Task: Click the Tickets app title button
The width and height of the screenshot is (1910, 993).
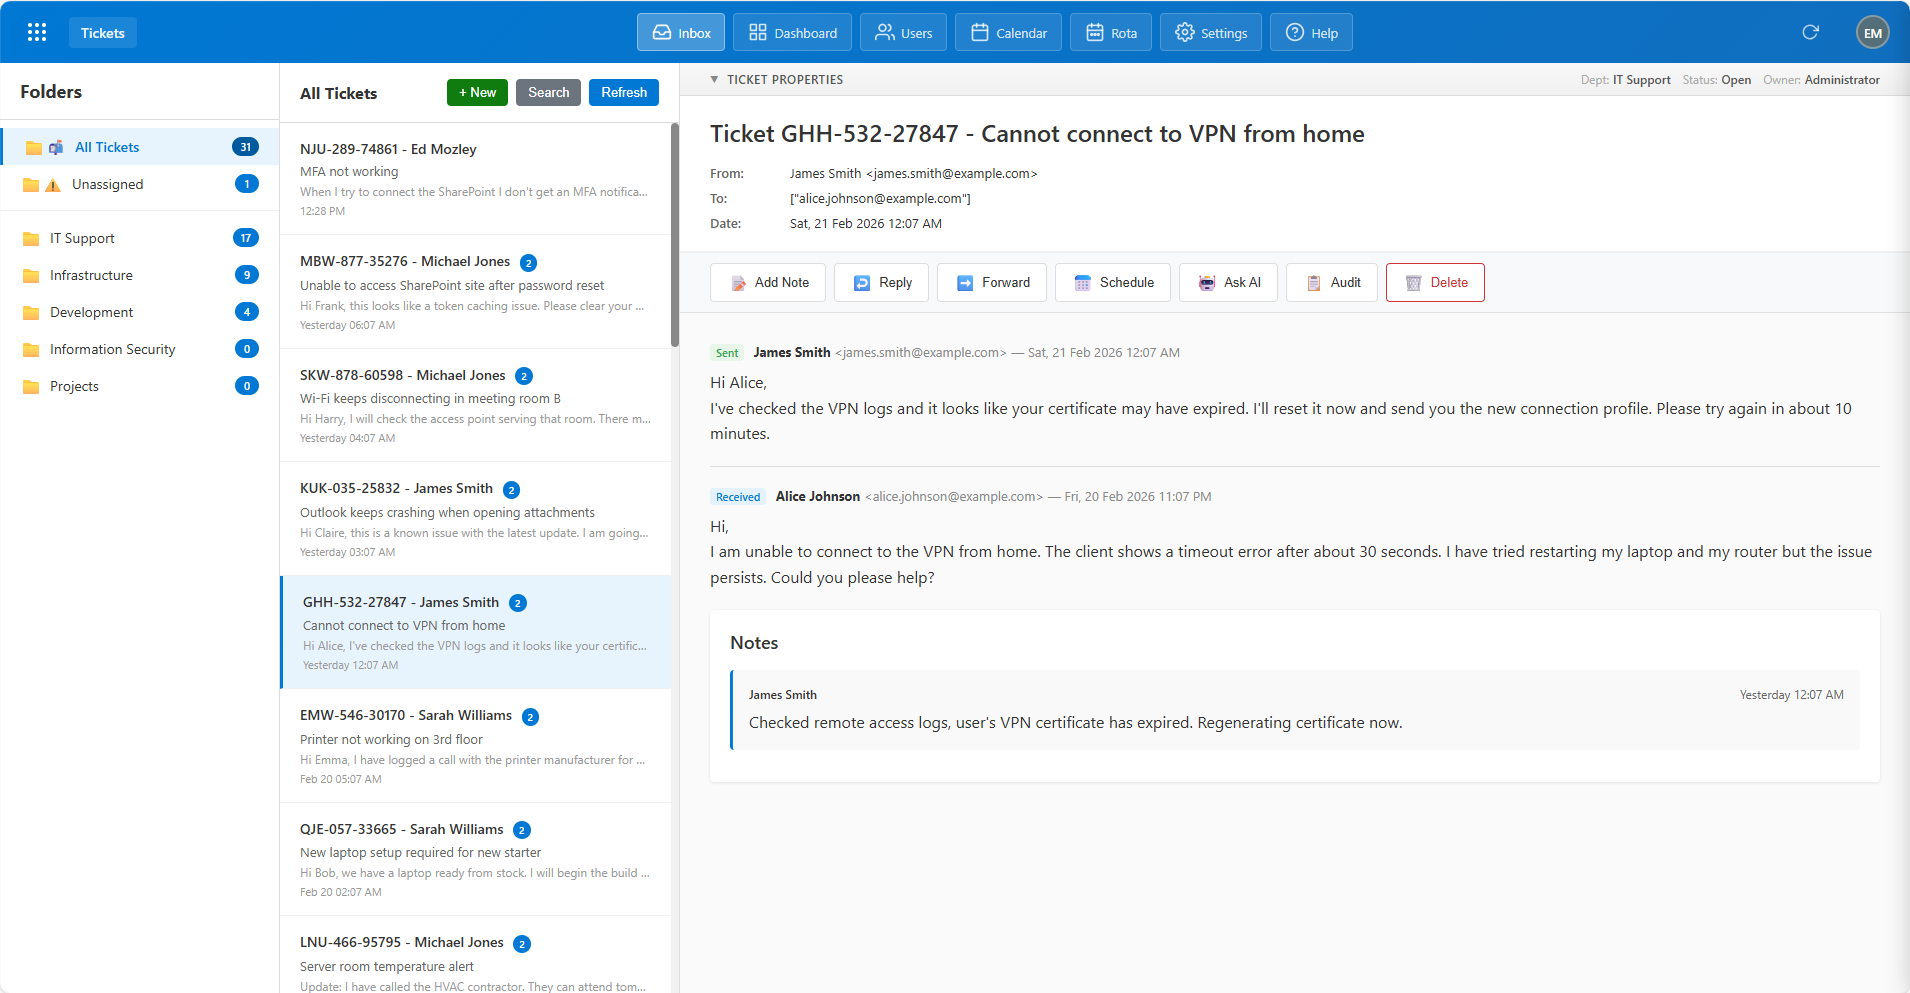Action: [x=103, y=32]
